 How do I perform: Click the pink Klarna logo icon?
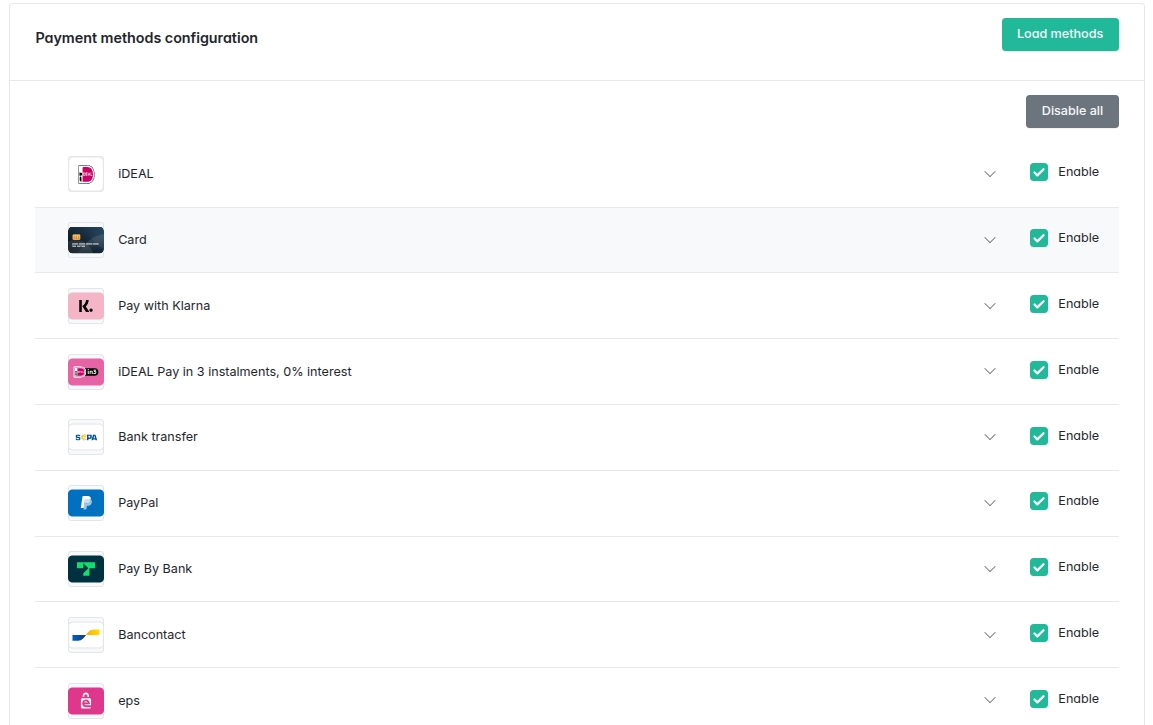(86, 306)
